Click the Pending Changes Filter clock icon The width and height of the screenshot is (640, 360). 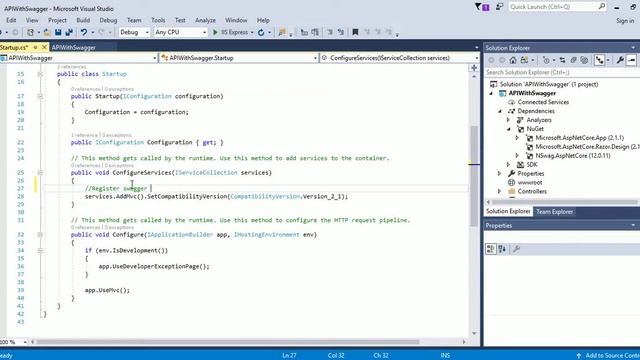click(x=546, y=60)
